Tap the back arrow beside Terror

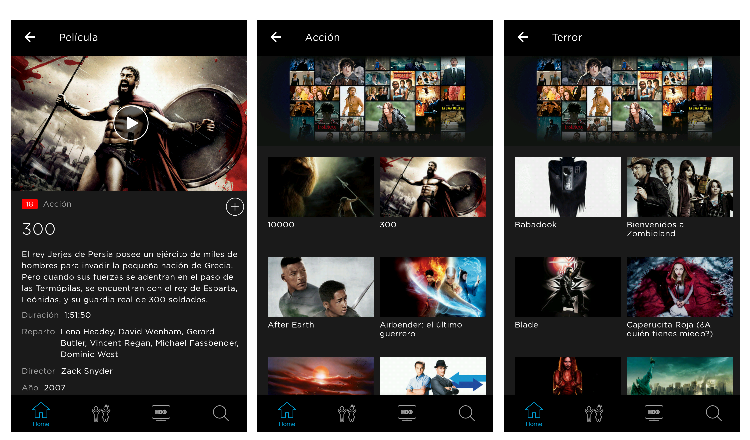tap(522, 37)
